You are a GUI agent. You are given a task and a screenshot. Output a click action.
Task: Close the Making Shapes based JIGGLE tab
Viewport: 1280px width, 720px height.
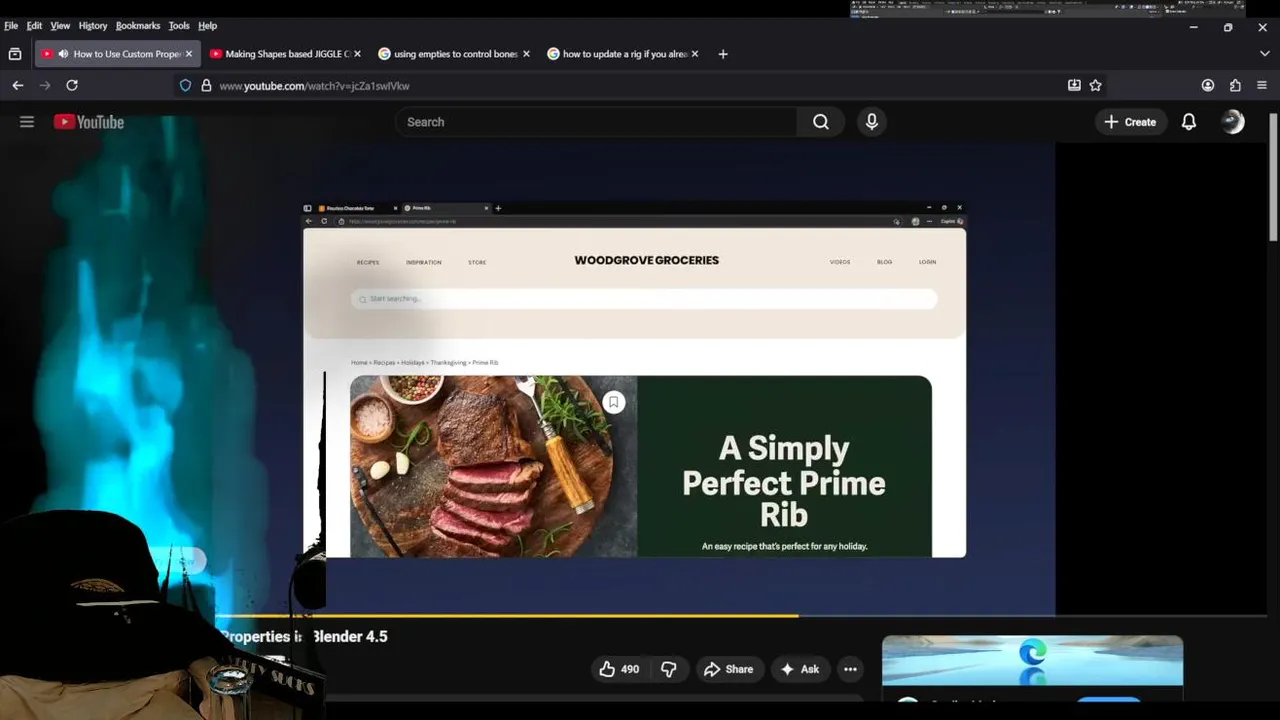(x=357, y=54)
